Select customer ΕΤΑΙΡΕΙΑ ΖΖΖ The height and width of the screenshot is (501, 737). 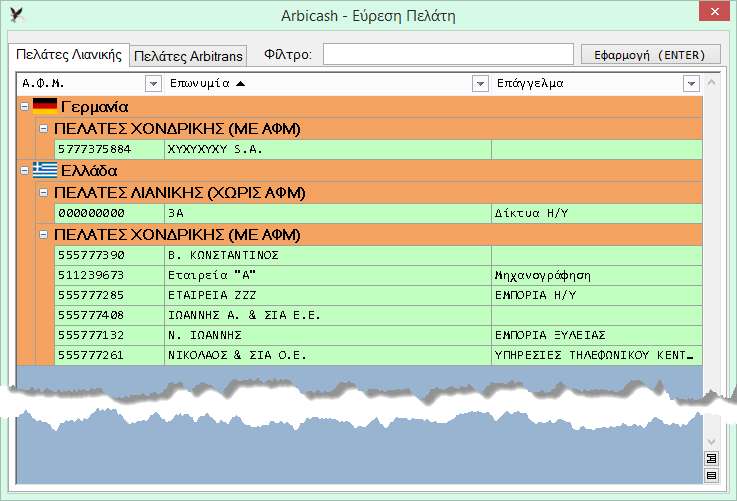(328, 295)
